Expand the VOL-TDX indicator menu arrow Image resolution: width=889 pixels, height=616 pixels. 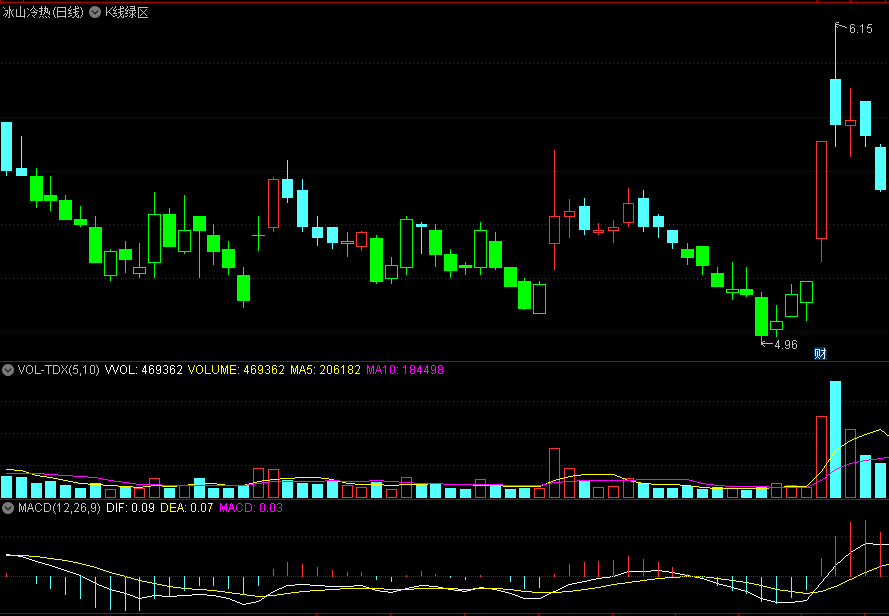pos(8,370)
